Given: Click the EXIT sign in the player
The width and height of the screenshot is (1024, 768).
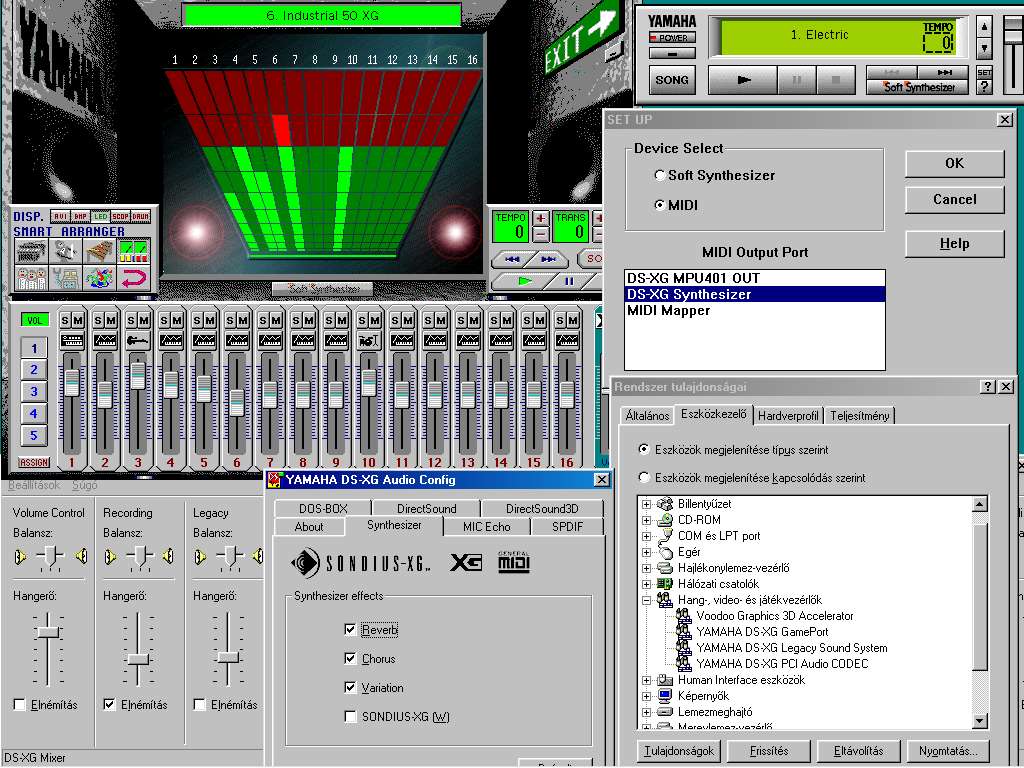Looking at the screenshot, I should coord(581,37).
